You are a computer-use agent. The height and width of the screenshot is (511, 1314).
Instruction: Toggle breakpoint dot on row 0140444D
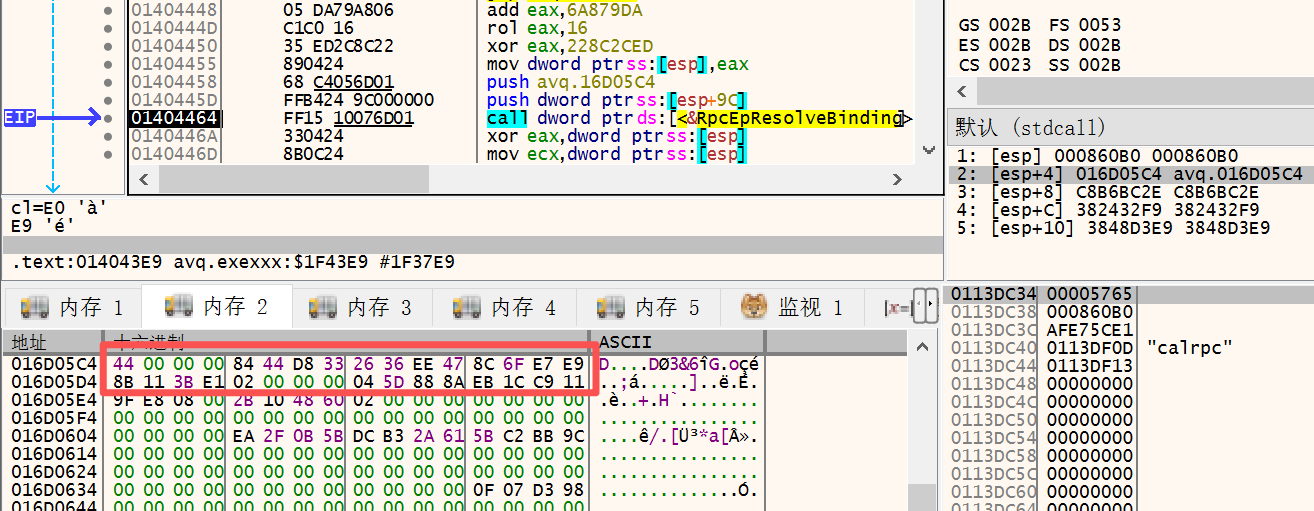pyautogui.click(x=108, y=29)
